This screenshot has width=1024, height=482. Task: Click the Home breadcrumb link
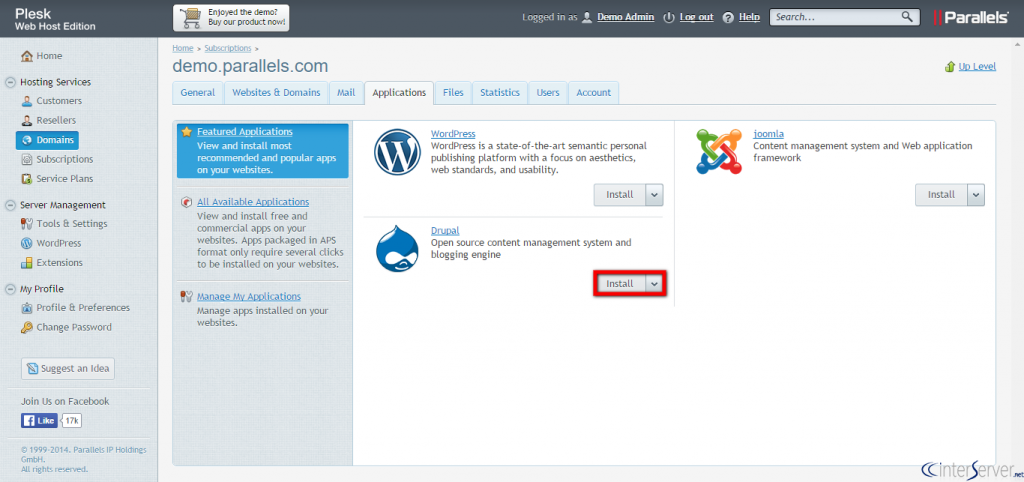183,48
